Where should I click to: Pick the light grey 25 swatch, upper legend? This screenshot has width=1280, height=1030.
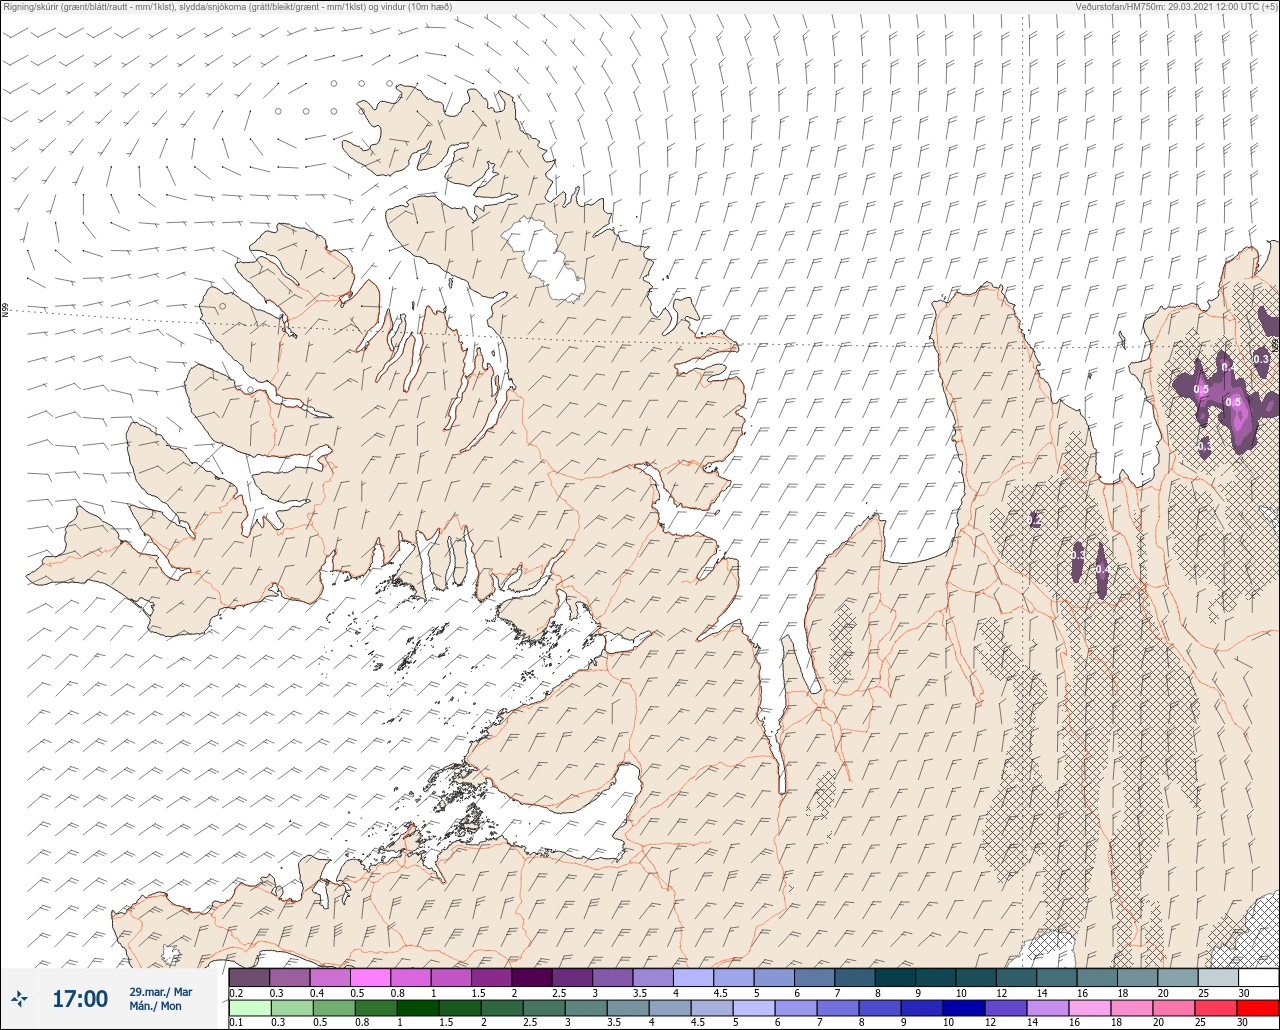pyautogui.click(x=1217, y=977)
